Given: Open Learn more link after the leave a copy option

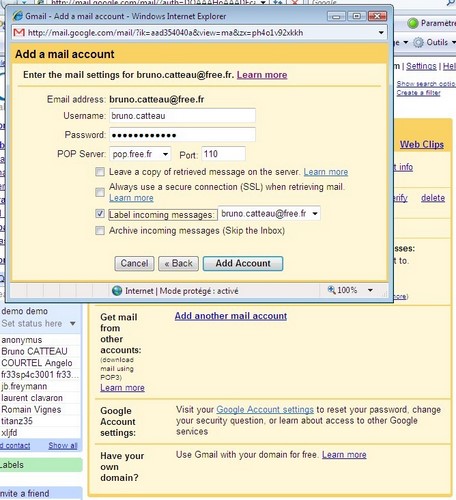Looking at the screenshot, I should (326, 172).
